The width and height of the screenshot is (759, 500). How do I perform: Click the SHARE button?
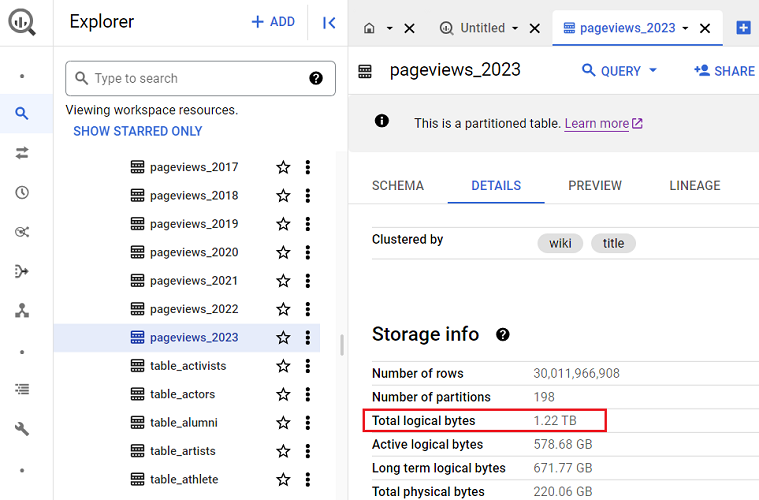(725, 71)
